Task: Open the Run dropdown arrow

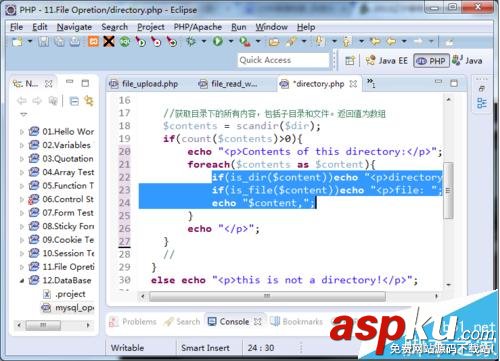Action: pyautogui.click(x=231, y=42)
